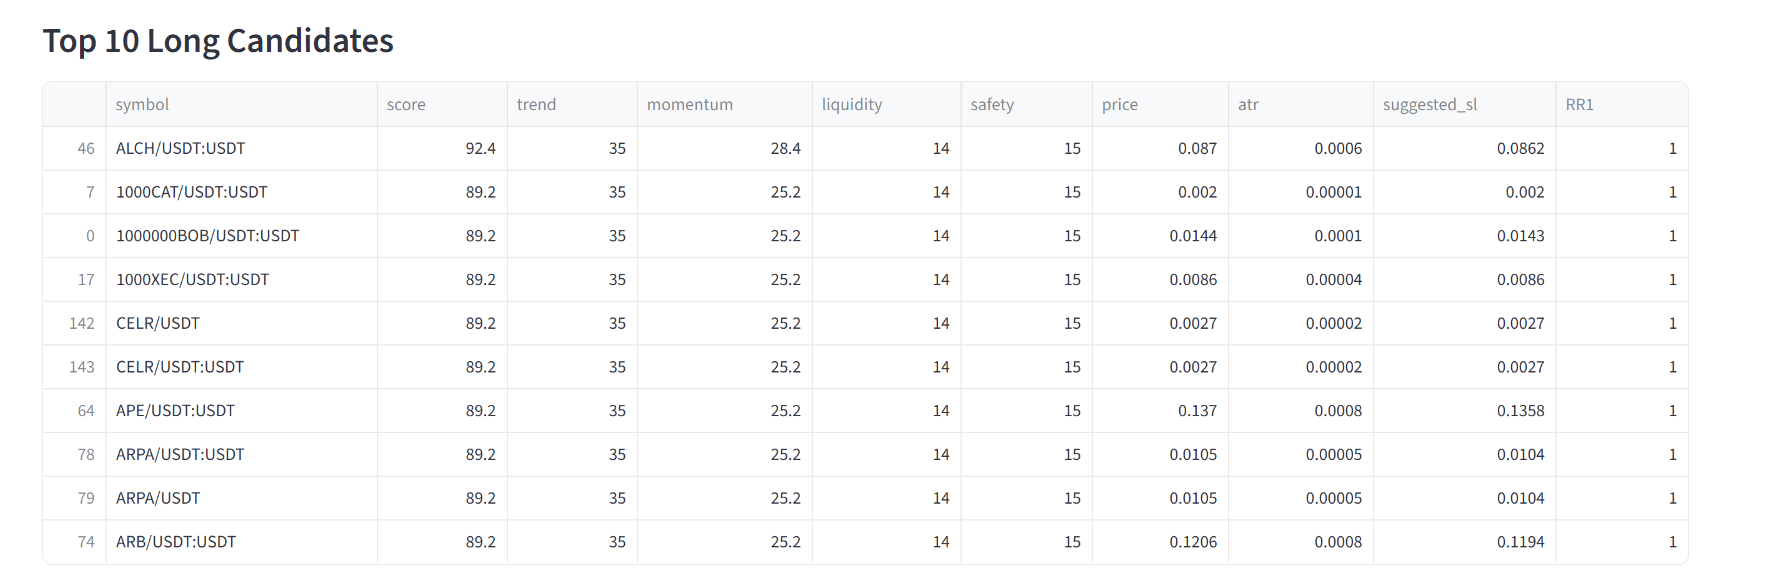Screen dimensions: 1777x575
Task: Sort by the trend column header
Action: point(536,104)
